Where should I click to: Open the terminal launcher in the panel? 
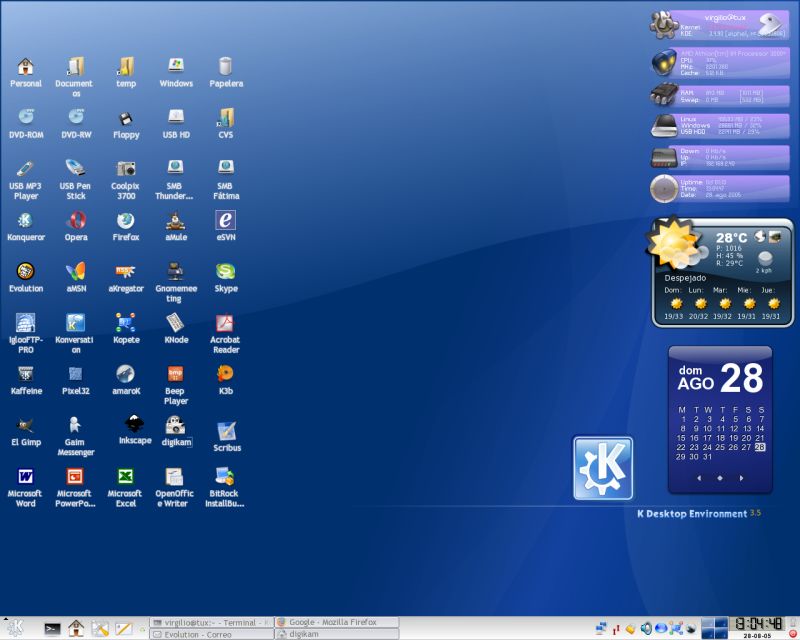52,629
